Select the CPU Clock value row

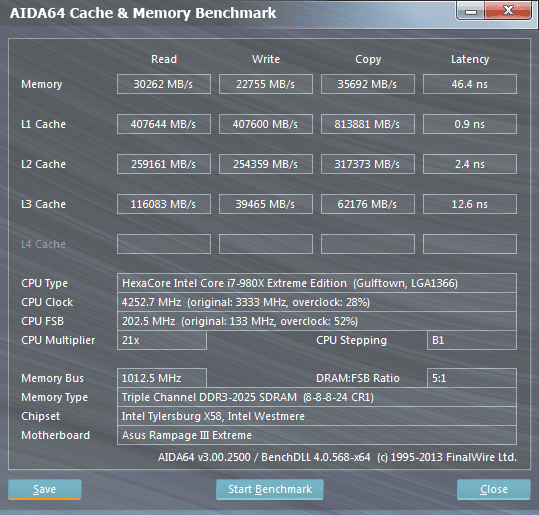click(x=317, y=302)
